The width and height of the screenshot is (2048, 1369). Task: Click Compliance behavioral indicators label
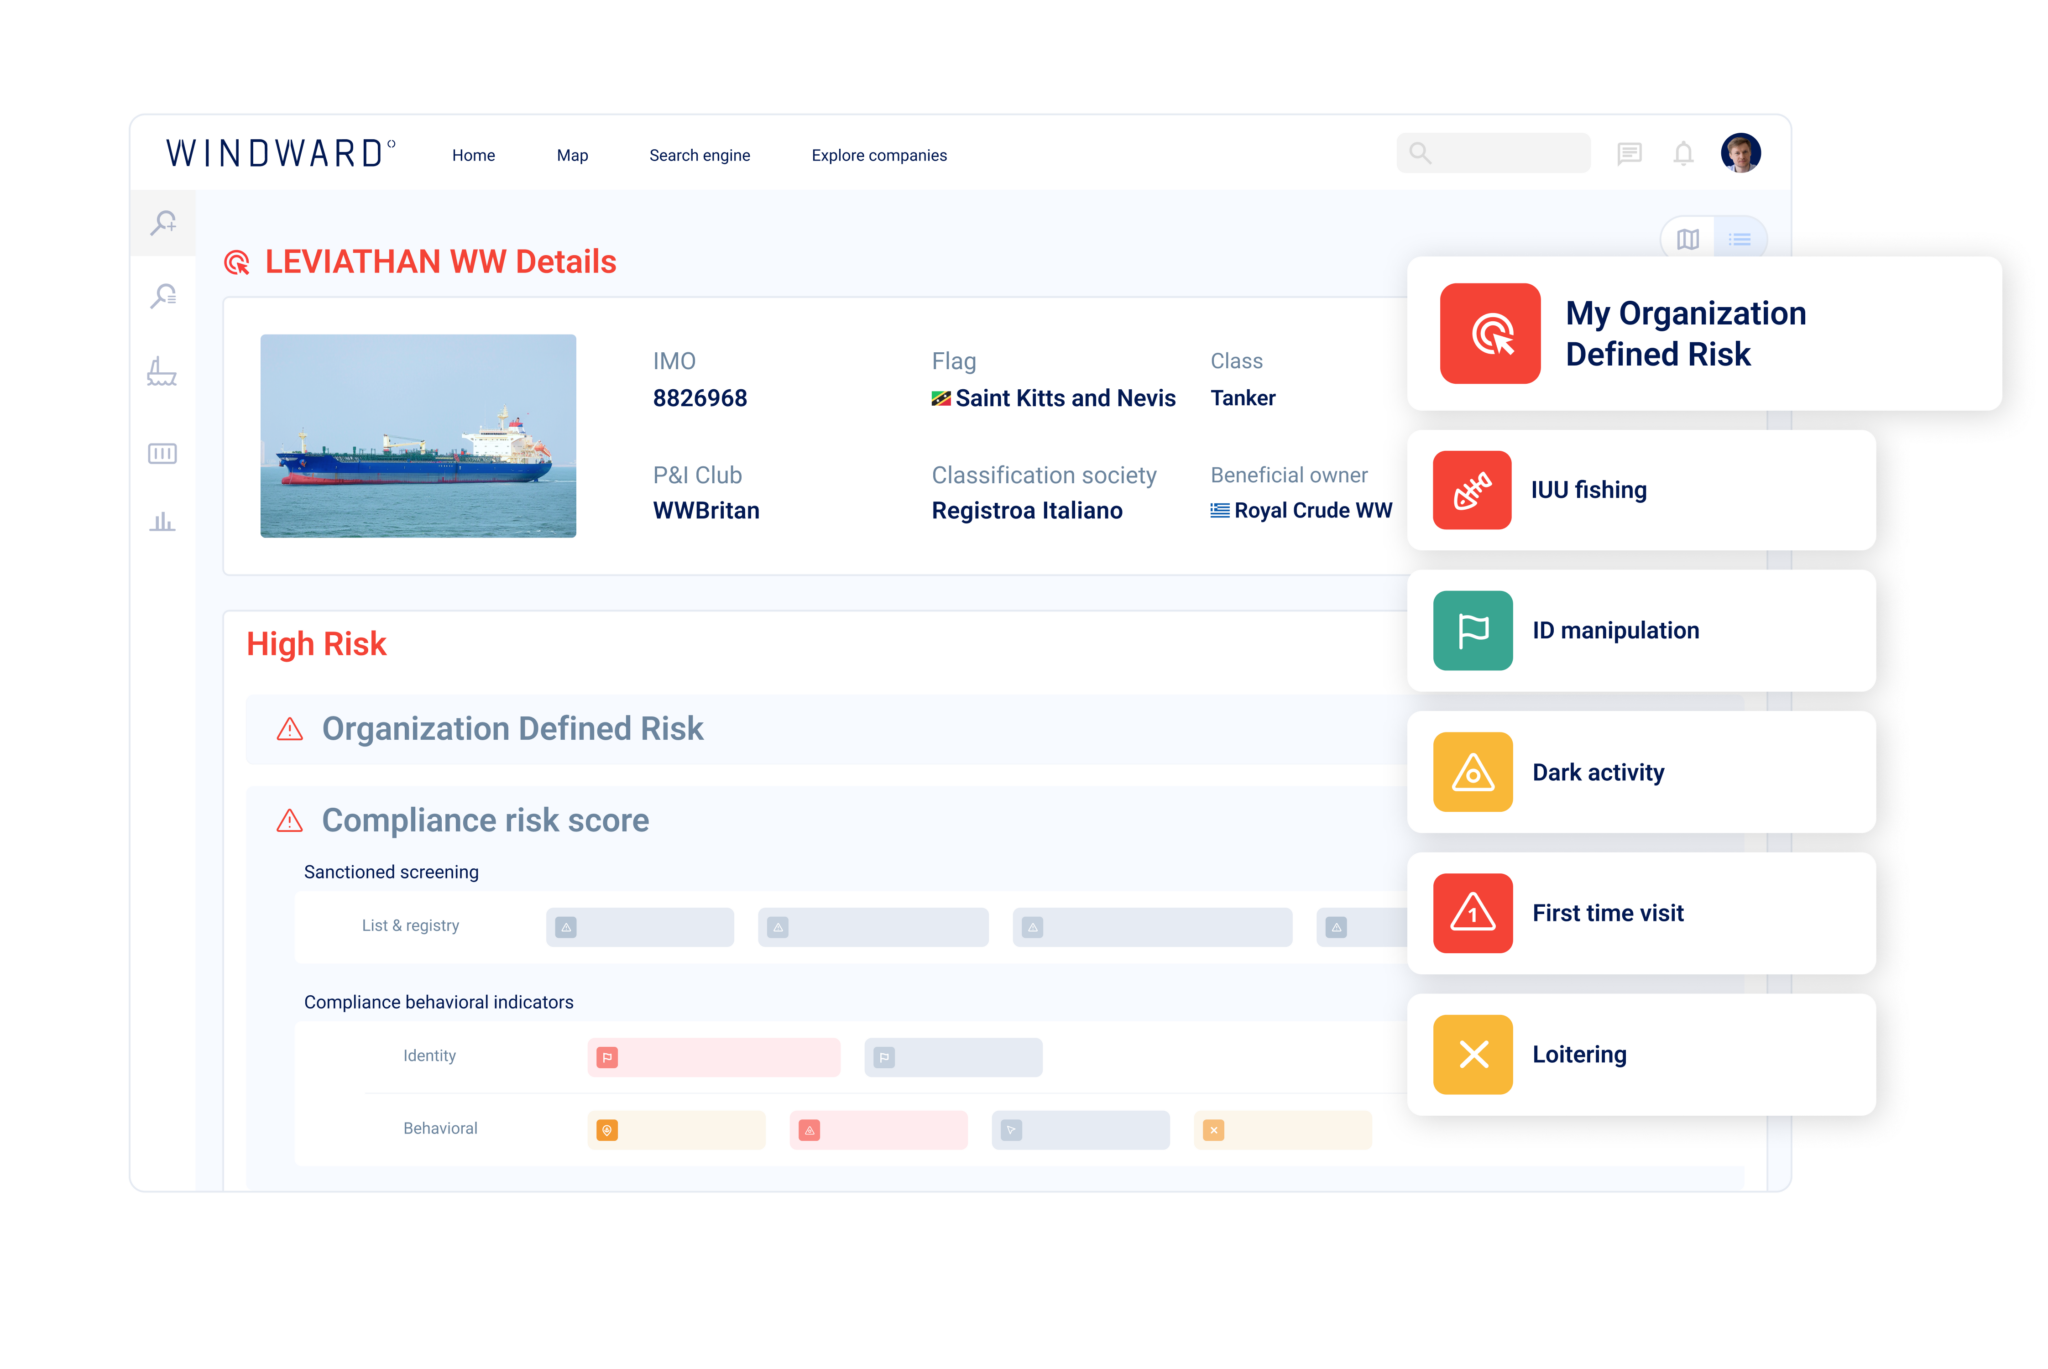coord(438,1002)
